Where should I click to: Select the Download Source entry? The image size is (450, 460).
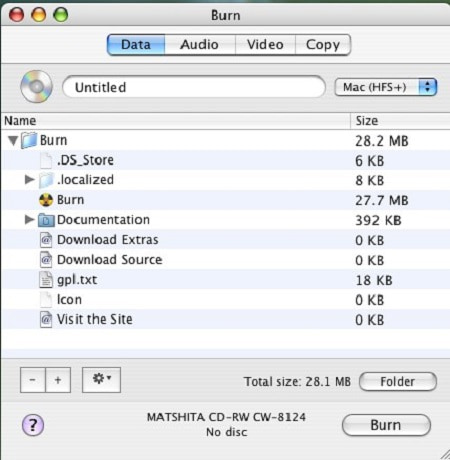coord(110,260)
